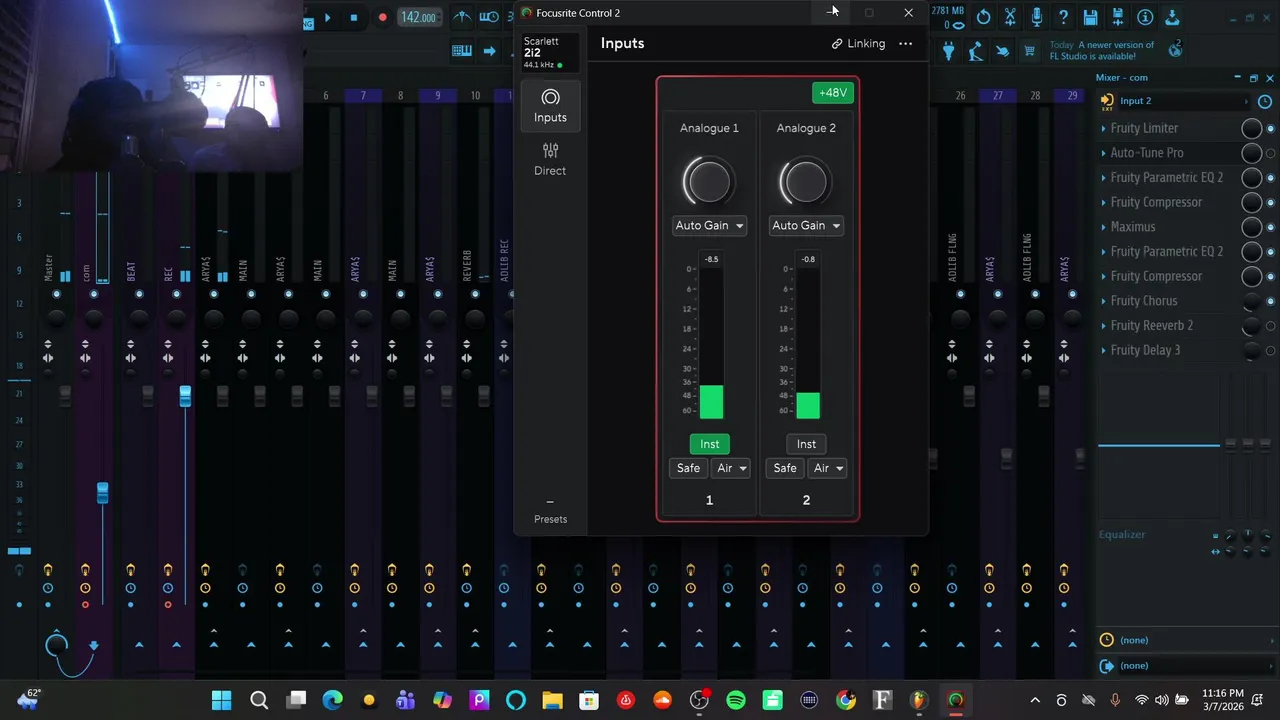Click the Scarlett 2i2 device selector
Viewport: 1280px width, 720px height.
point(549,52)
